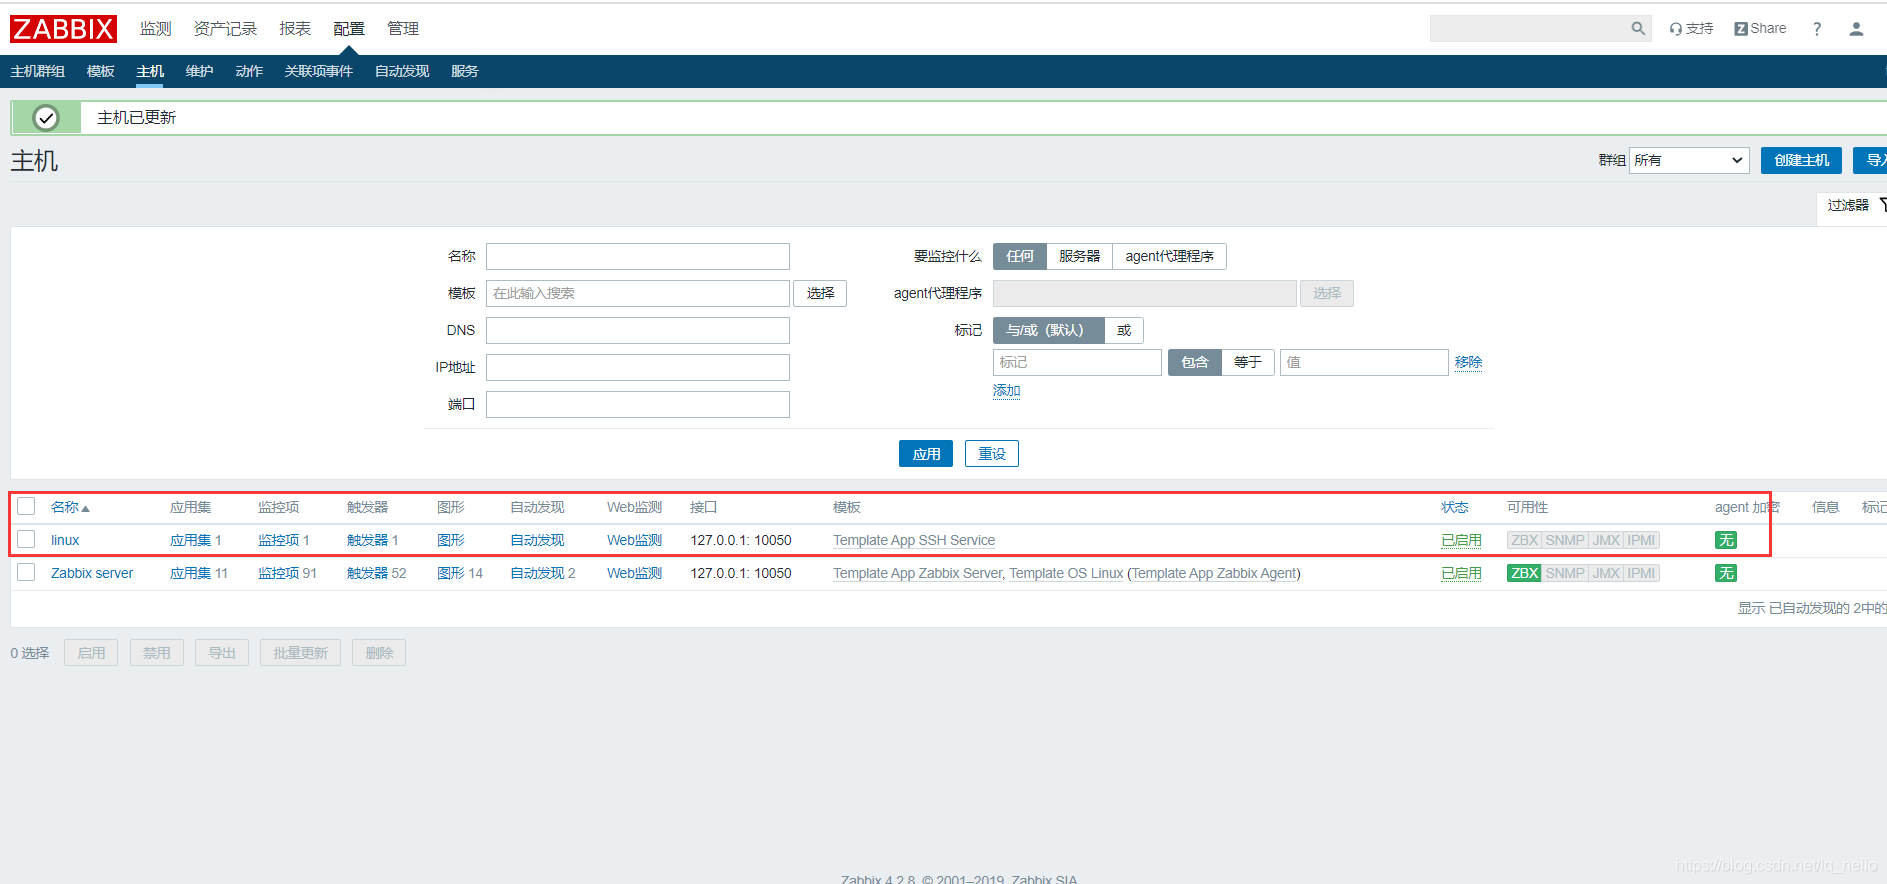Click the 重设 filter button
This screenshot has width=1887, height=884.
[992, 454]
